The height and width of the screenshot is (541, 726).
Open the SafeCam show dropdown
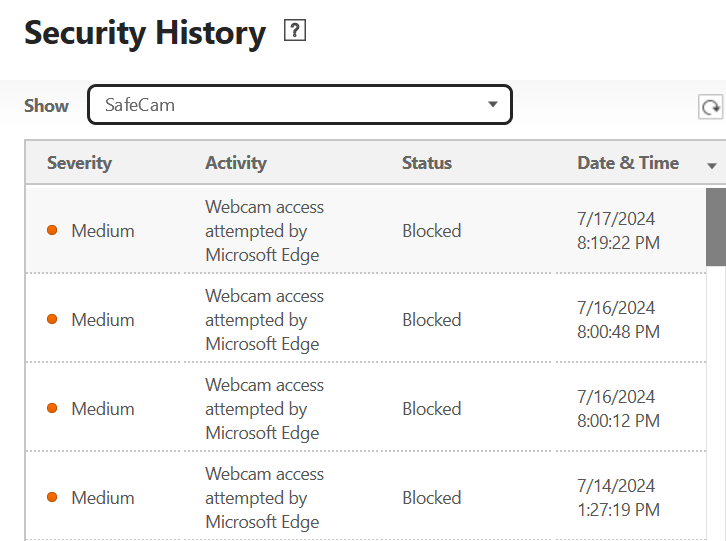[299, 105]
